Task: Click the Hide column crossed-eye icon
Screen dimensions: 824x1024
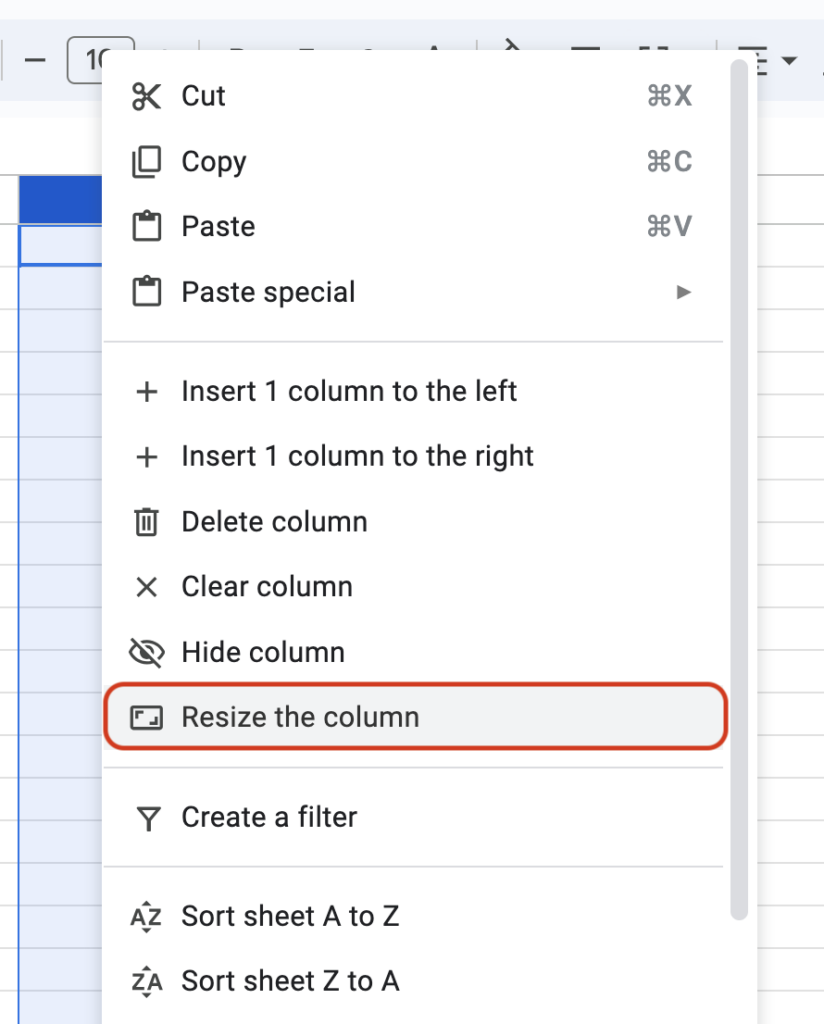Action: [146, 651]
